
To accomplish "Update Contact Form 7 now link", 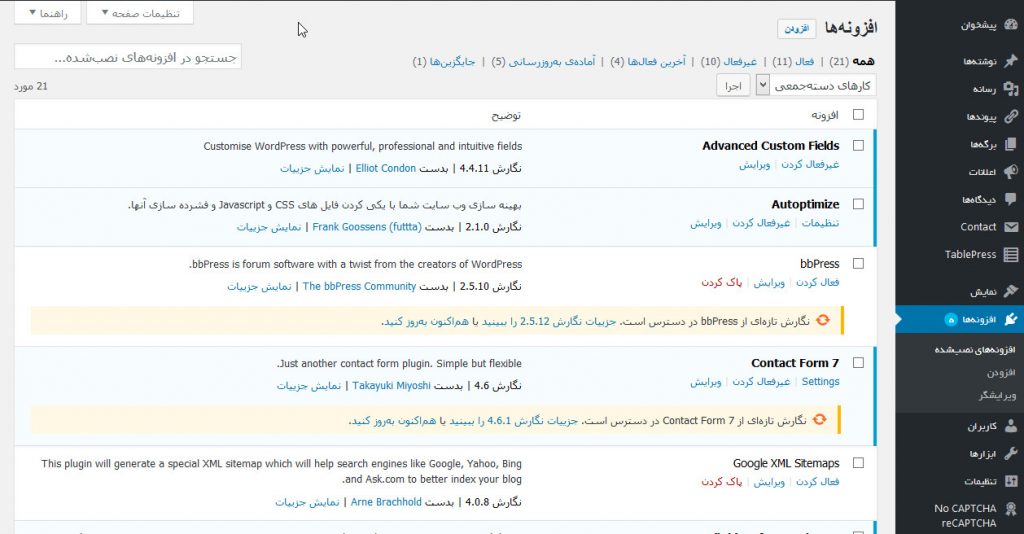I will click(x=394, y=421).
